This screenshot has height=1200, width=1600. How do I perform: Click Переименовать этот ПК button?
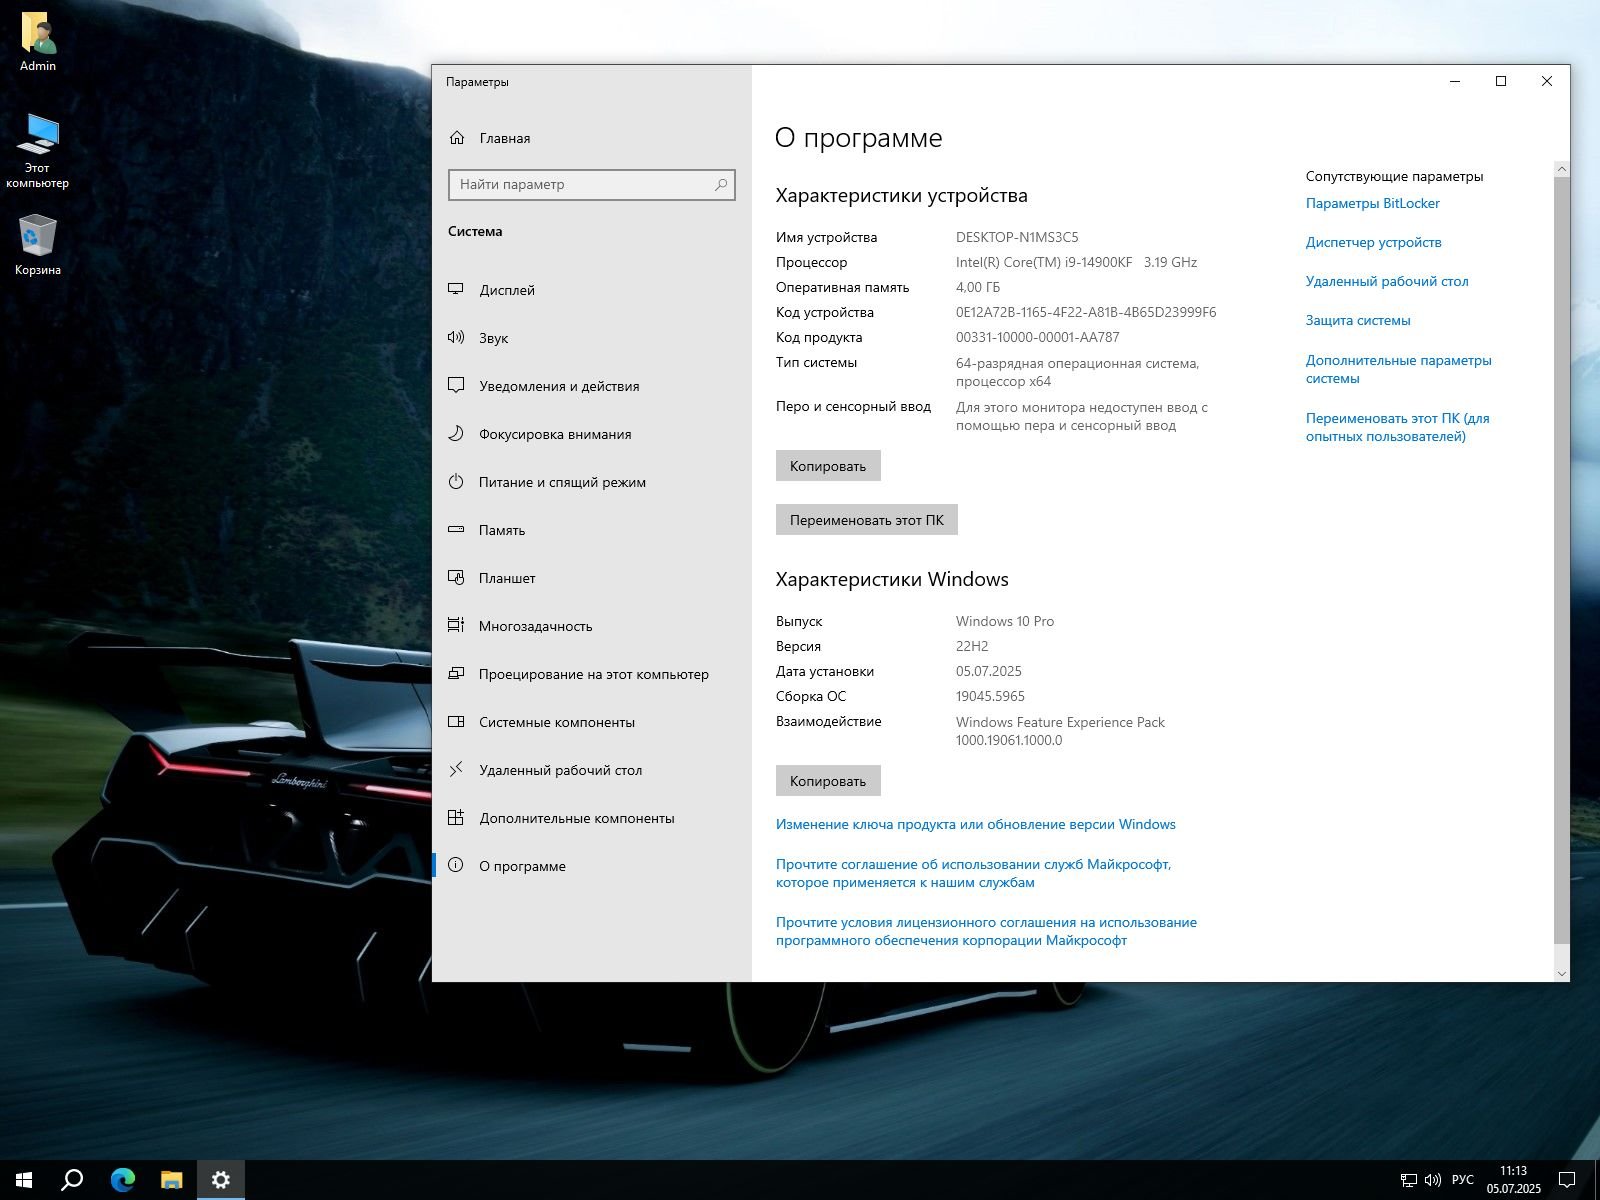coord(867,520)
